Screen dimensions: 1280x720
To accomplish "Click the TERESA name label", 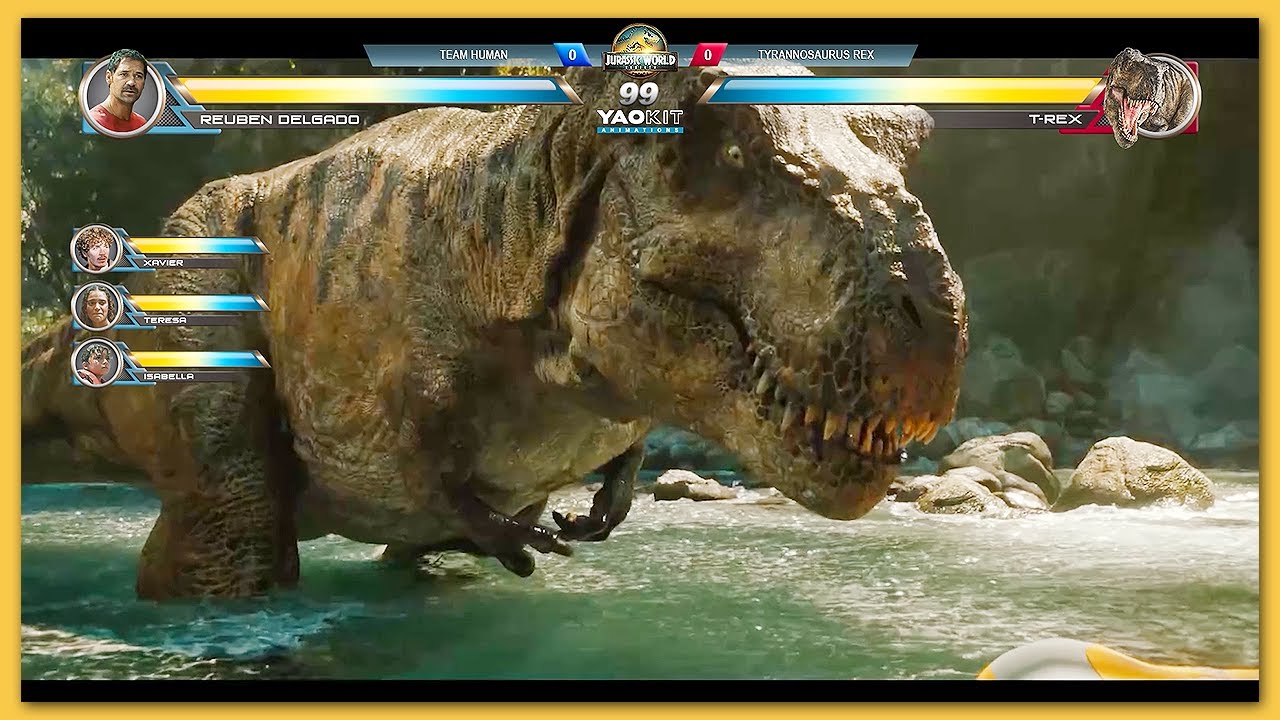I will [165, 320].
